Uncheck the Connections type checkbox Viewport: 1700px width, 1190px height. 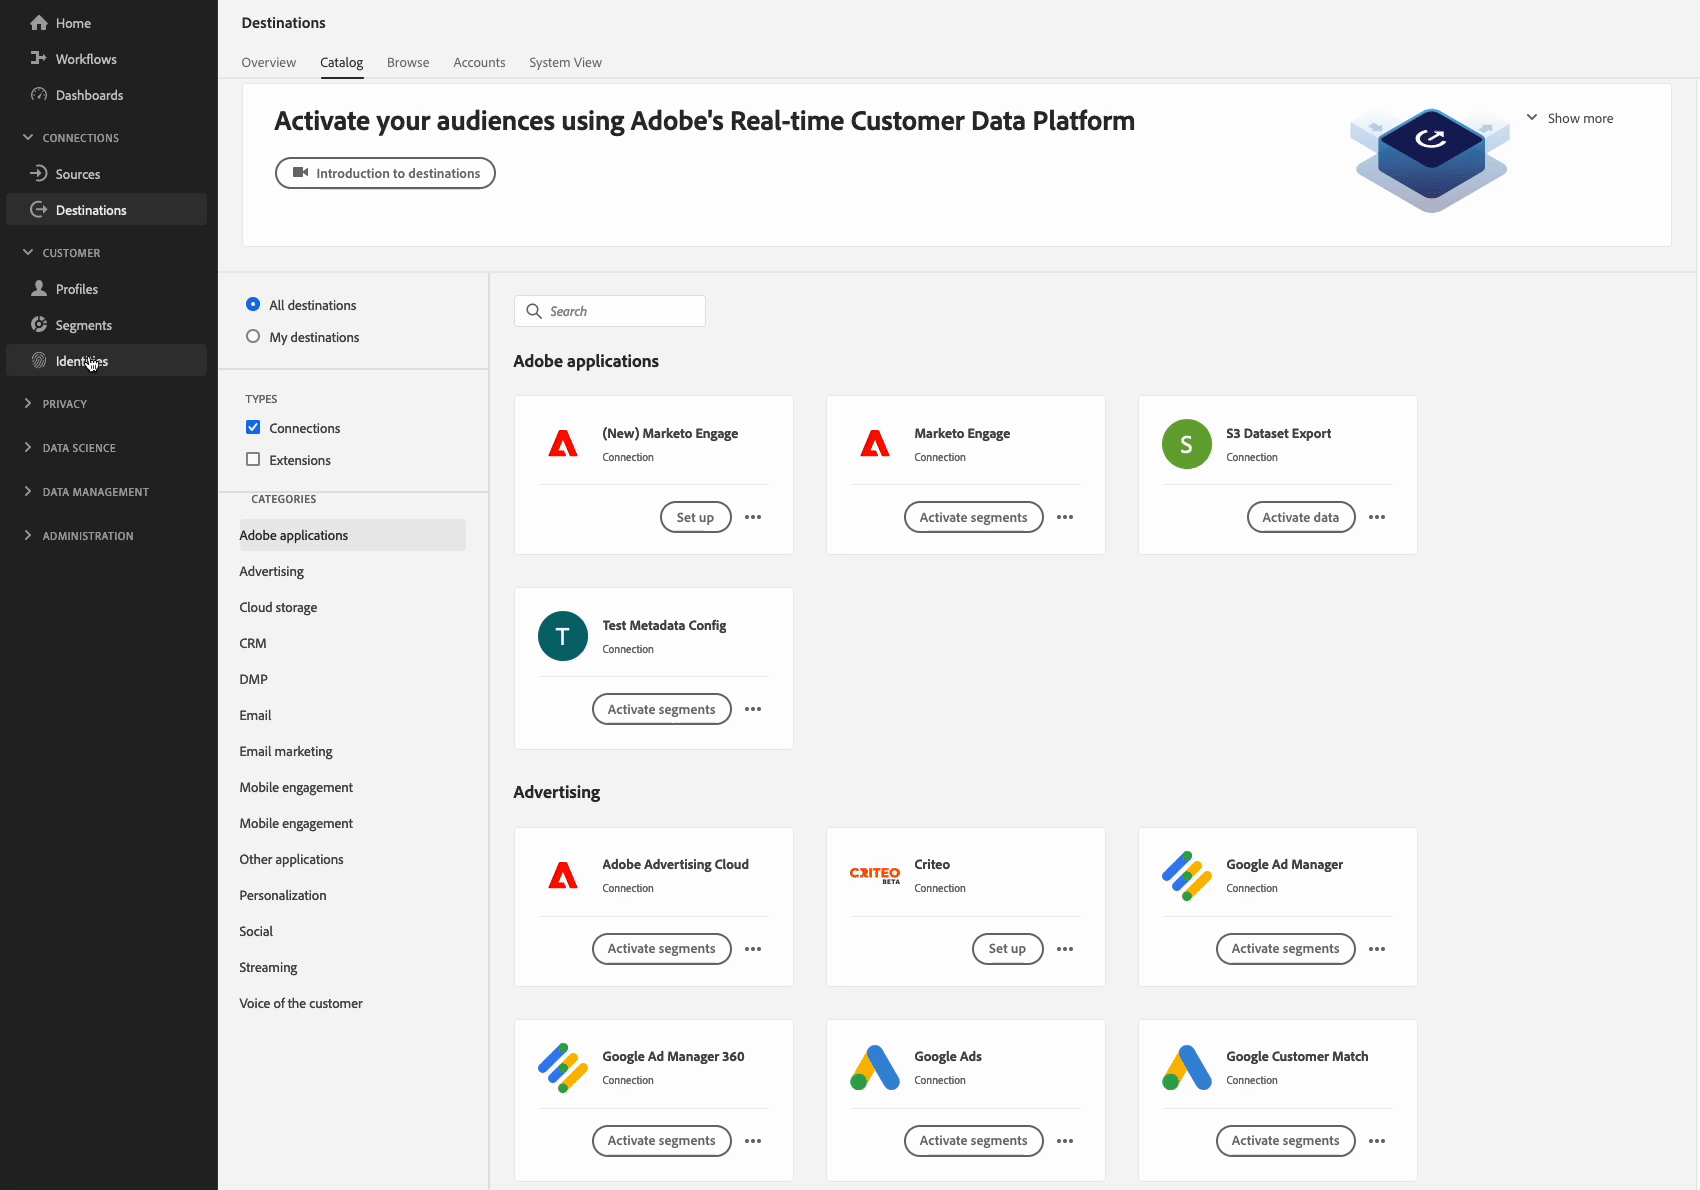pos(253,428)
